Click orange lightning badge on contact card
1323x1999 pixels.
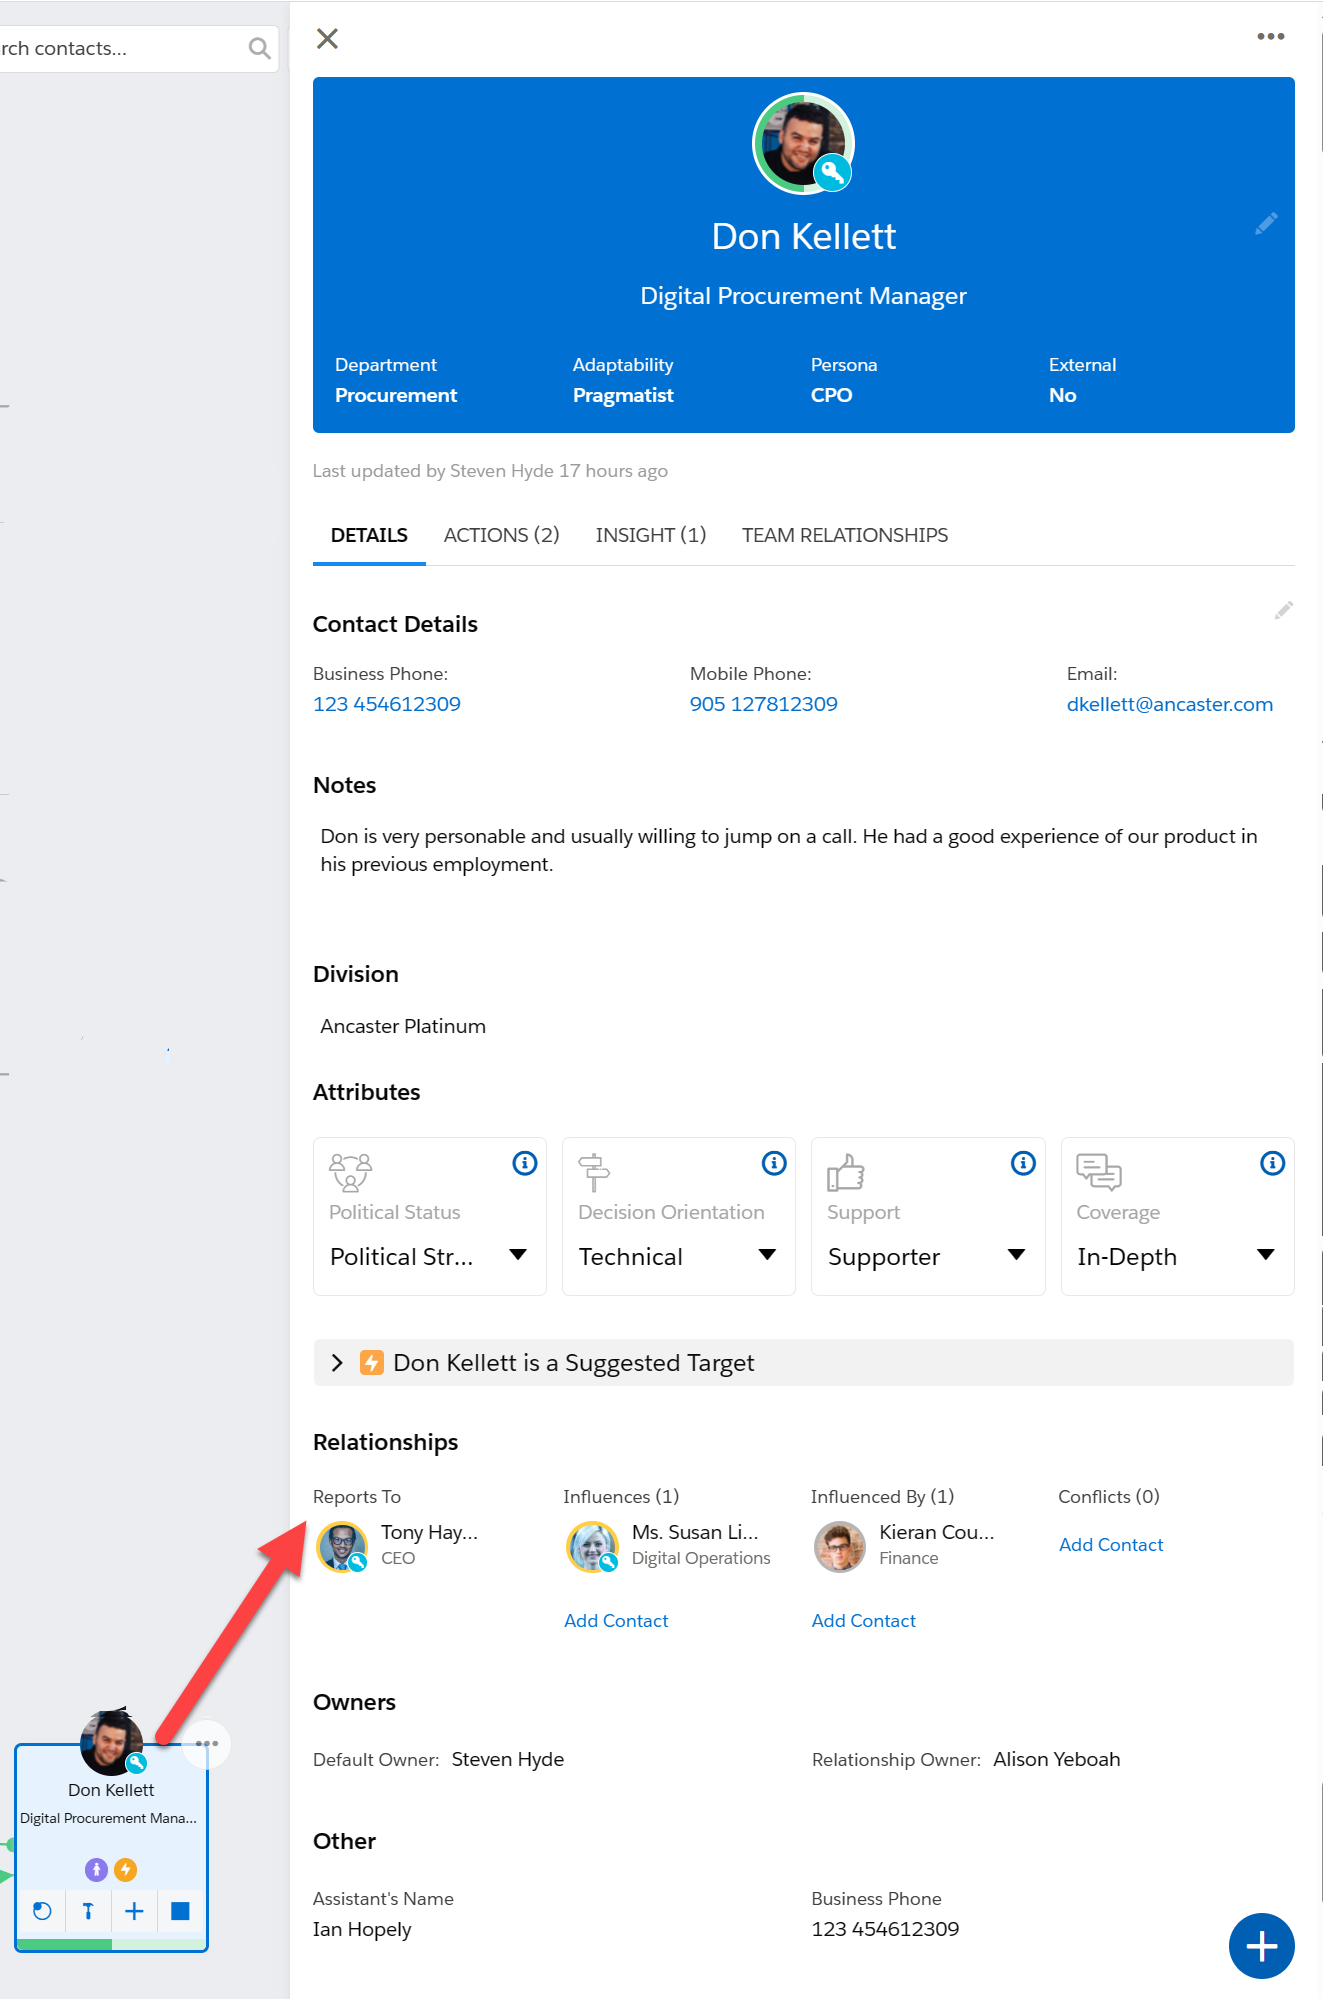(x=125, y=1869)
